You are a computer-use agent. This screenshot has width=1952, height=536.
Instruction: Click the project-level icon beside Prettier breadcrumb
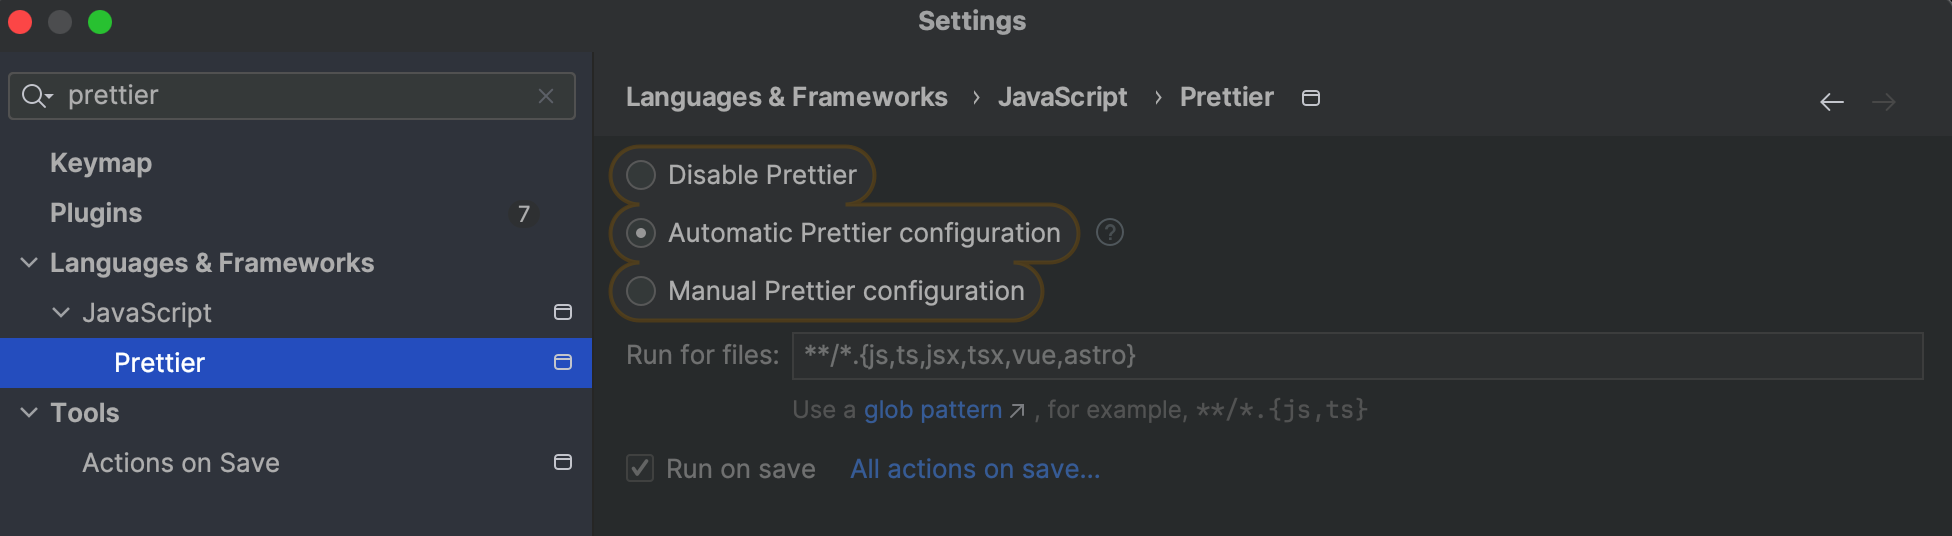click(x=1310, y=98)
